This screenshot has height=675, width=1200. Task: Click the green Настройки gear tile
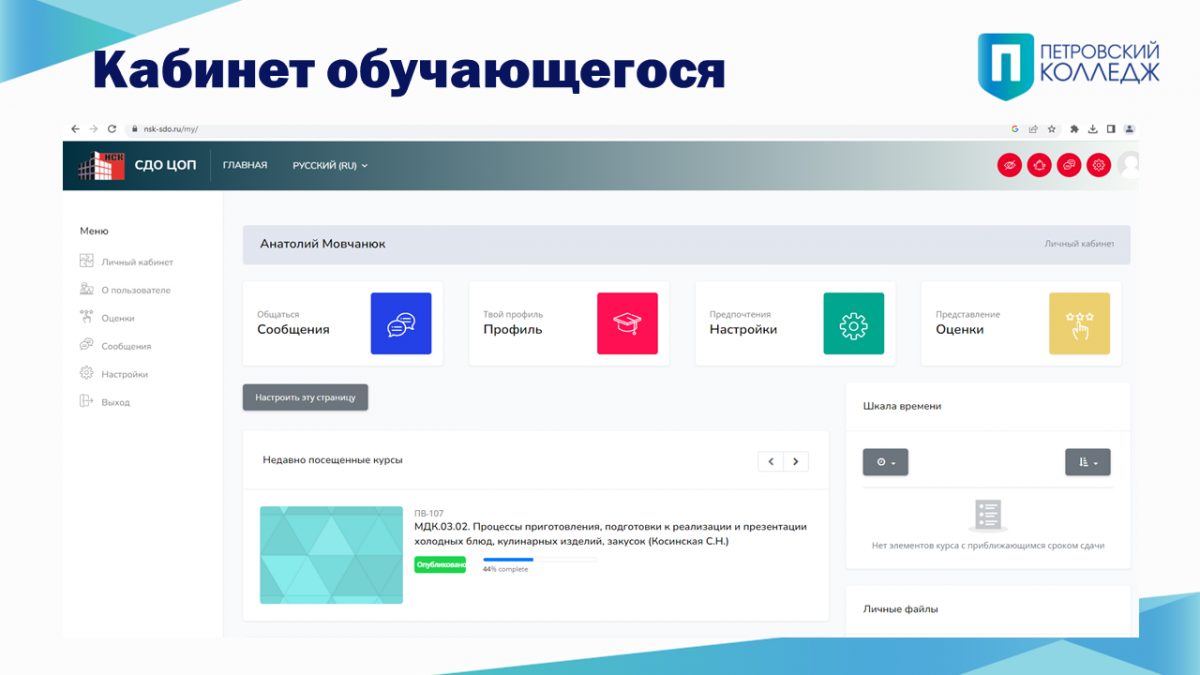coord(853,323)
